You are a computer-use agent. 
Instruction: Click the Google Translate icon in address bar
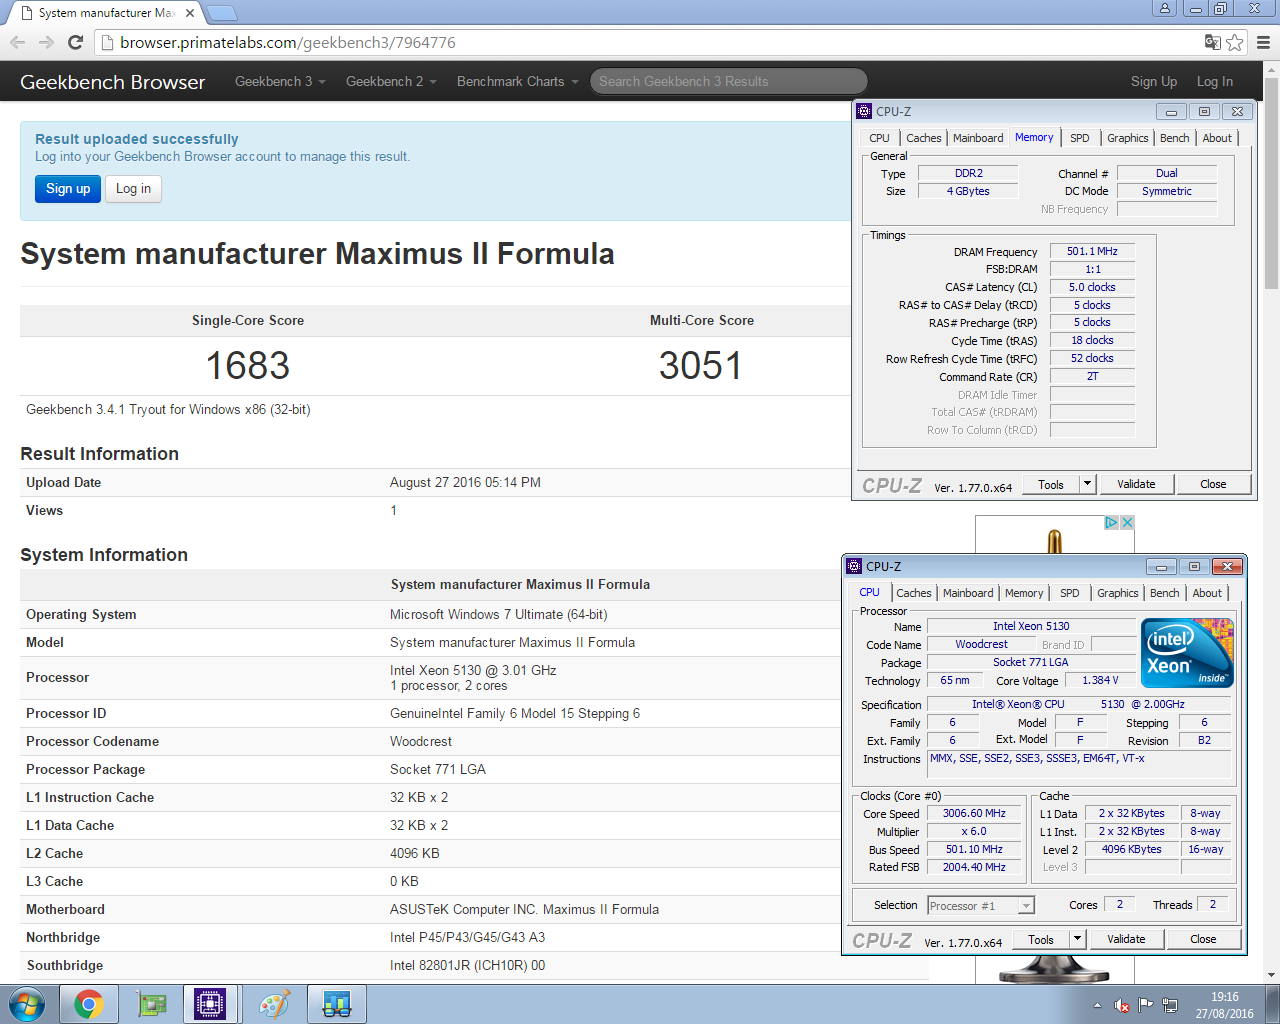1212,42
